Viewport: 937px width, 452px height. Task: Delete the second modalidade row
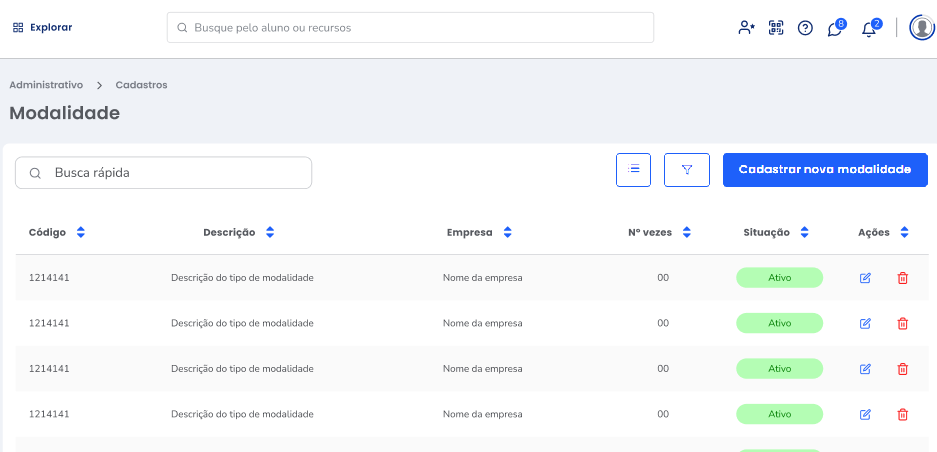point(902,323)
